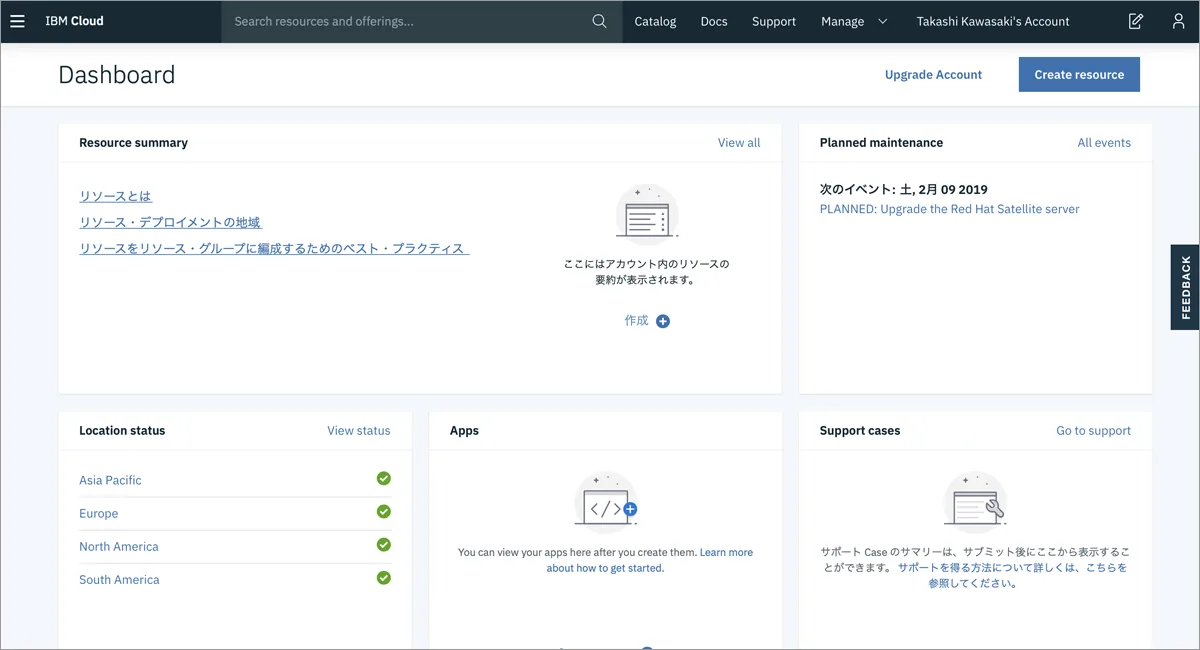
Task: Click the Apps card title
Action: click(464, 431)
